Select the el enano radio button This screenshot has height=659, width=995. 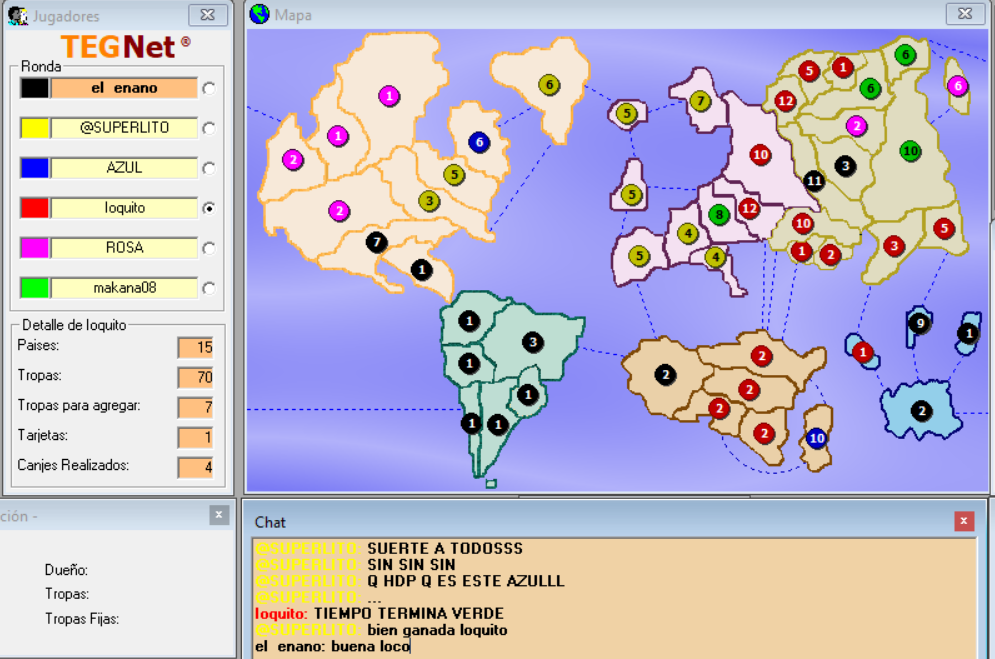click(x=209, y=89)
